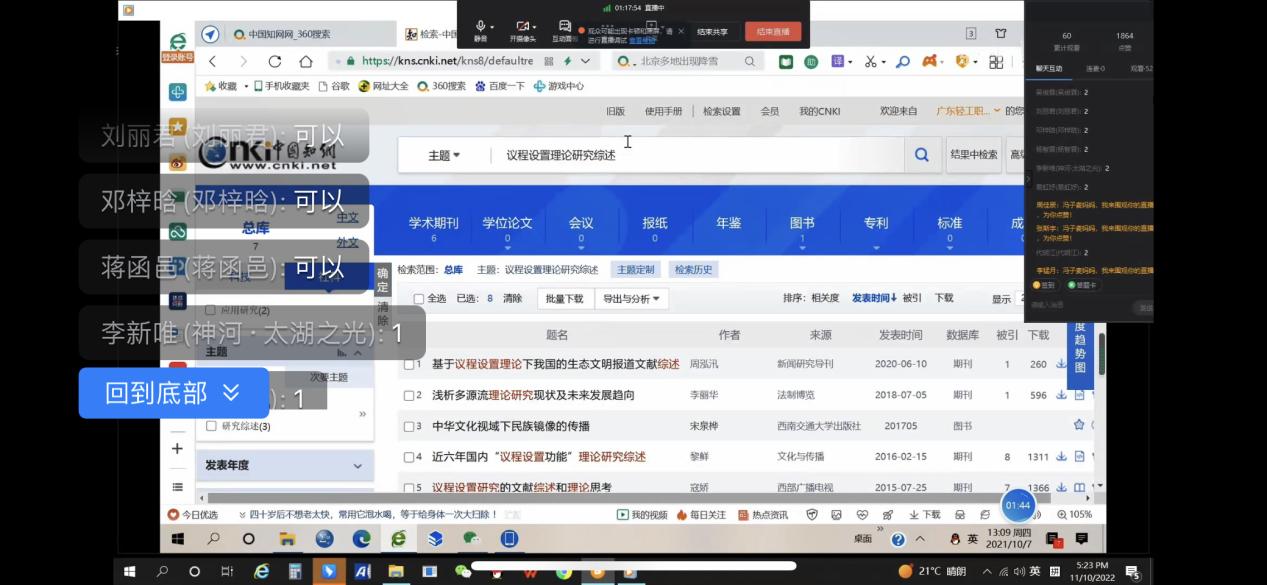
Task: Toggle the 全选 select-all checkbox
Action: point(419,299)
